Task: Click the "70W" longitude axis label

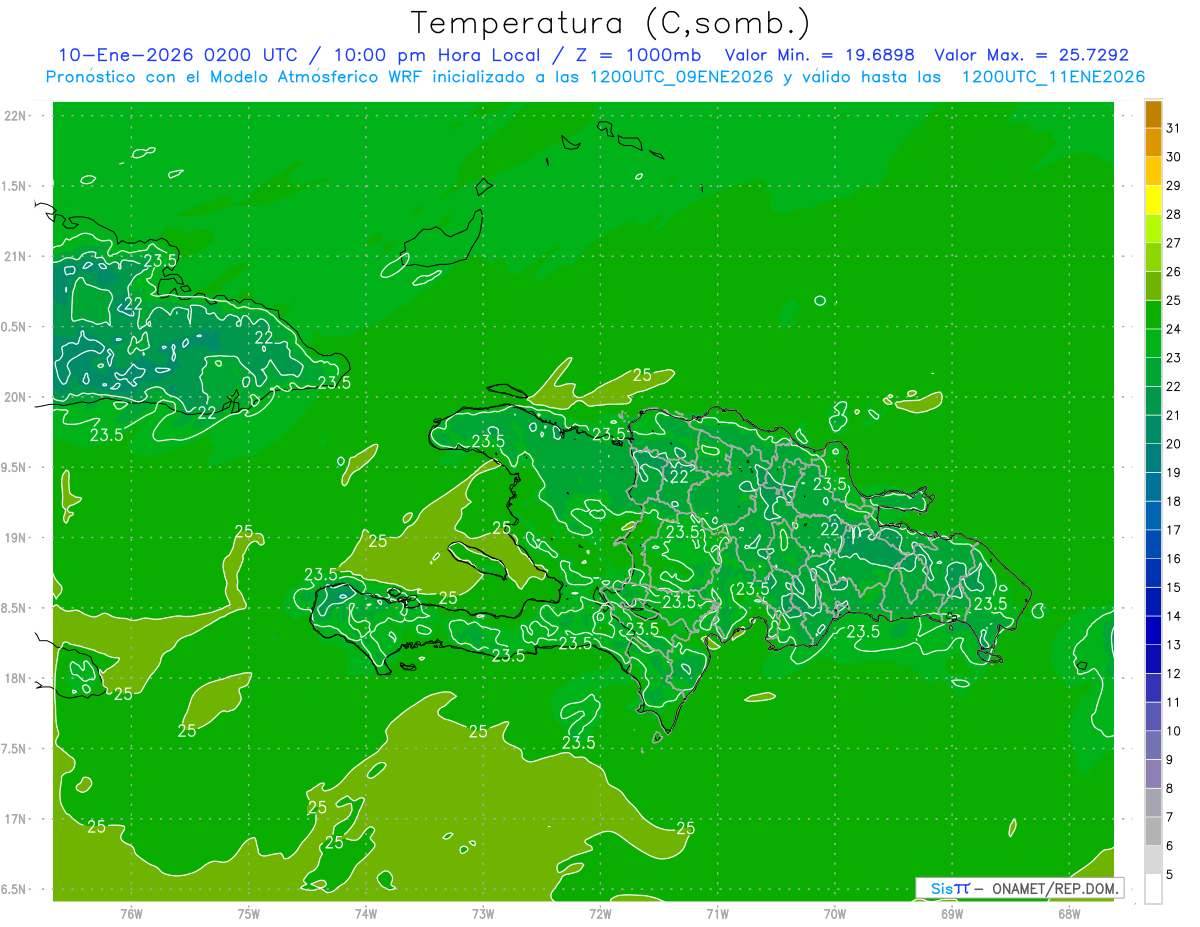Action: pos(835,914)
